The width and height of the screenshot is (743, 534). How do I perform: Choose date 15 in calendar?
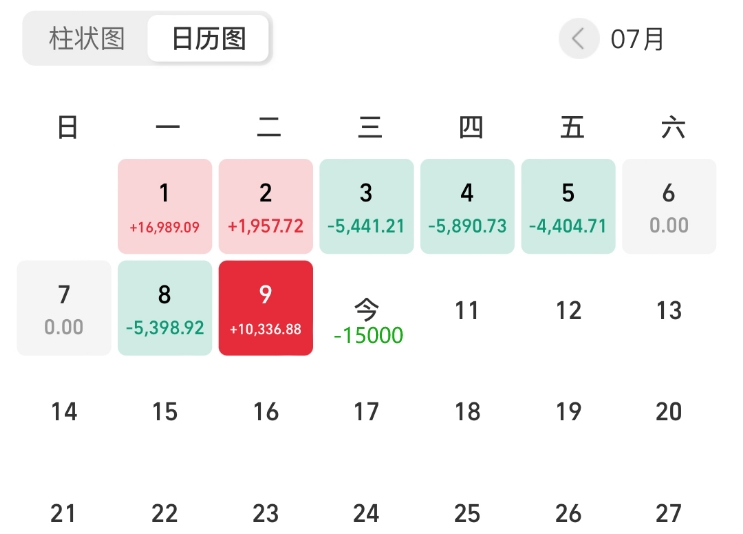point(165,411)
